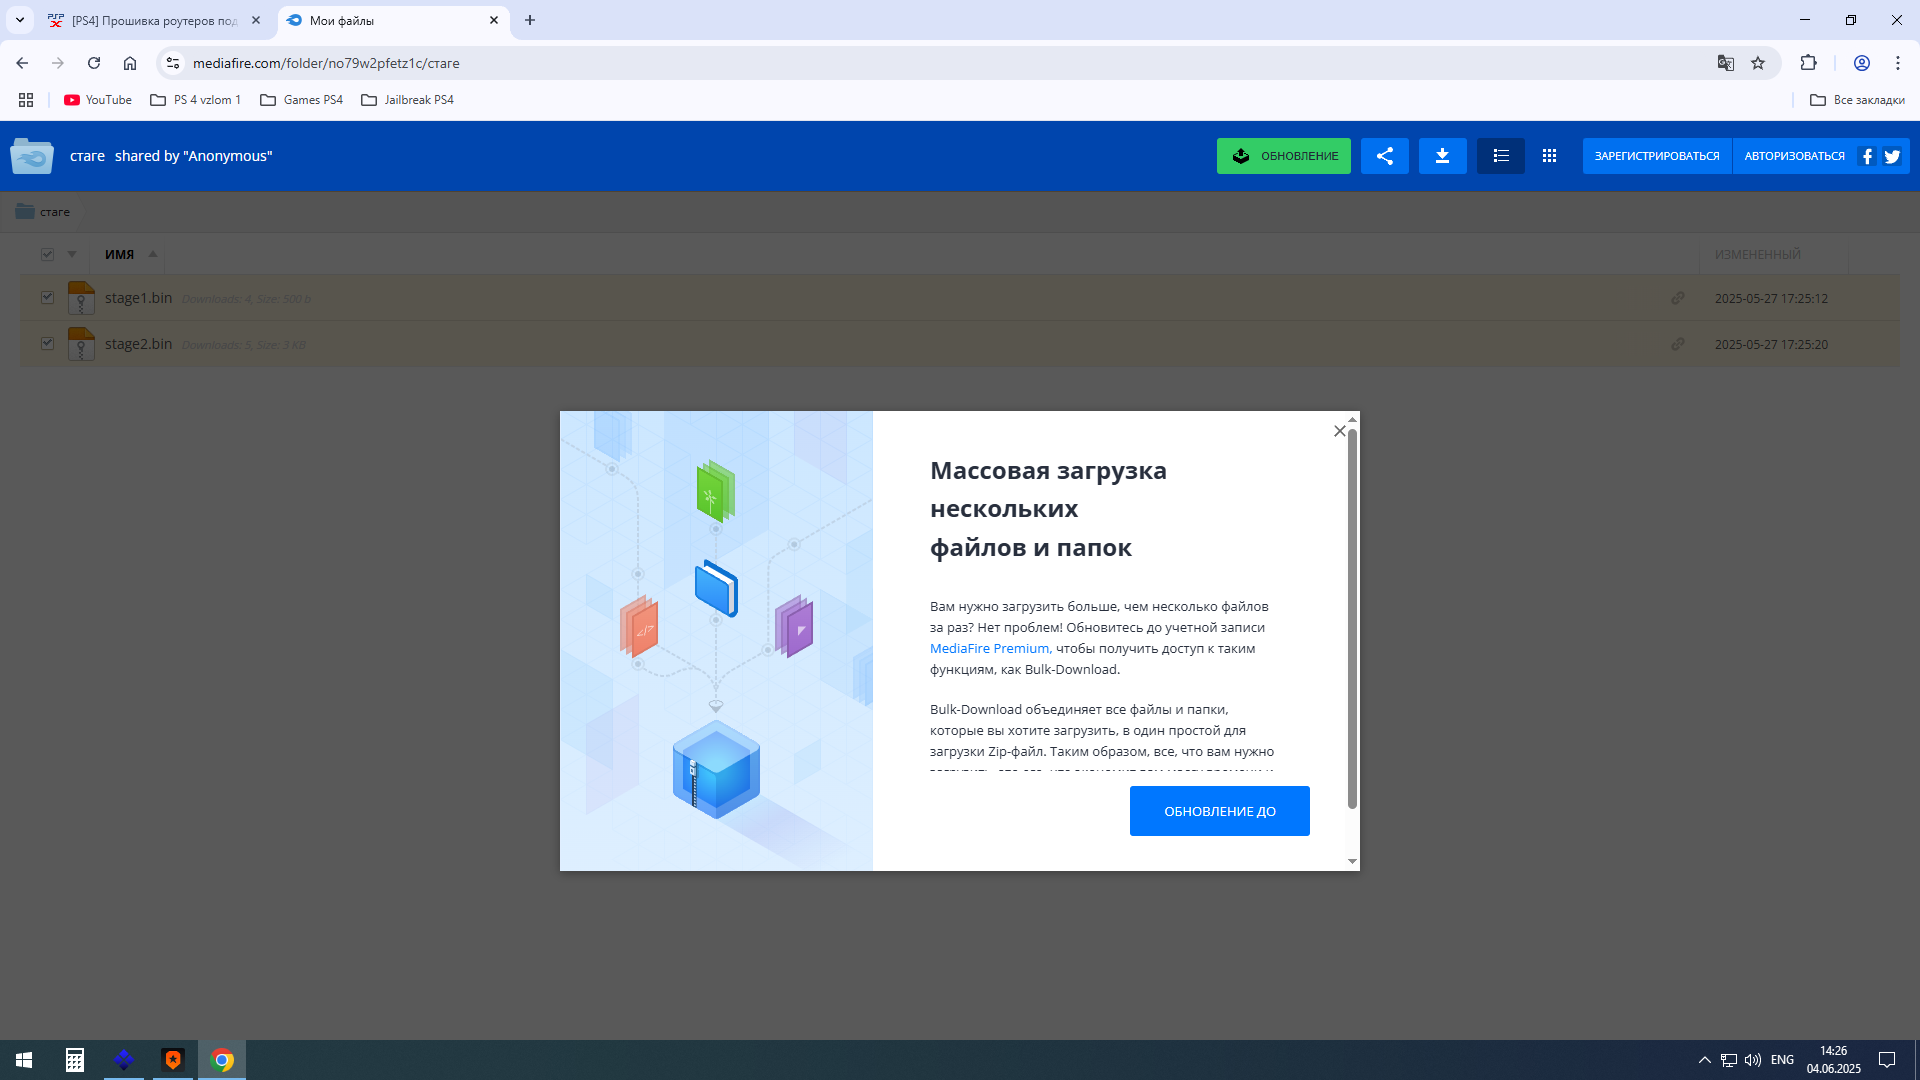
Task: Toggle the select-all files checkbox
Action: [x=47, y=254]
